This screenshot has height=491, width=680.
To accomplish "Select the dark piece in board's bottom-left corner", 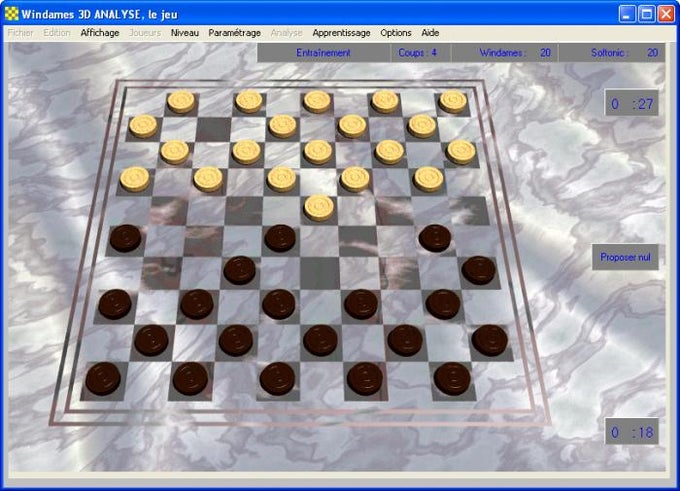I will click(103, 379).
